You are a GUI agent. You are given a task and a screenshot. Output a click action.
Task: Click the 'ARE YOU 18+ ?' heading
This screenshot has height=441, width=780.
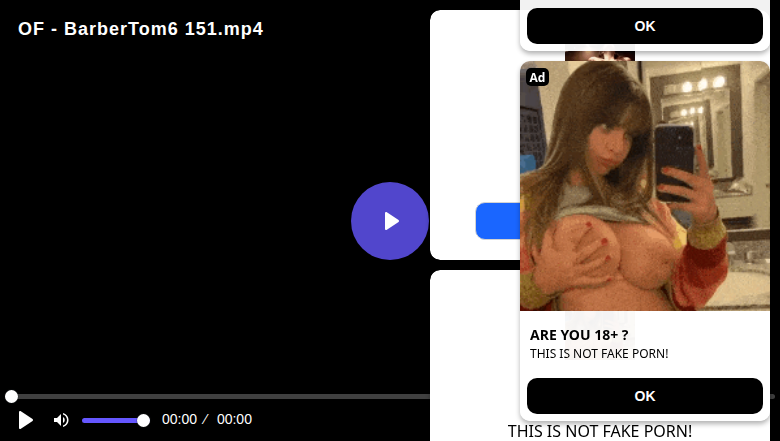(579, 335)
